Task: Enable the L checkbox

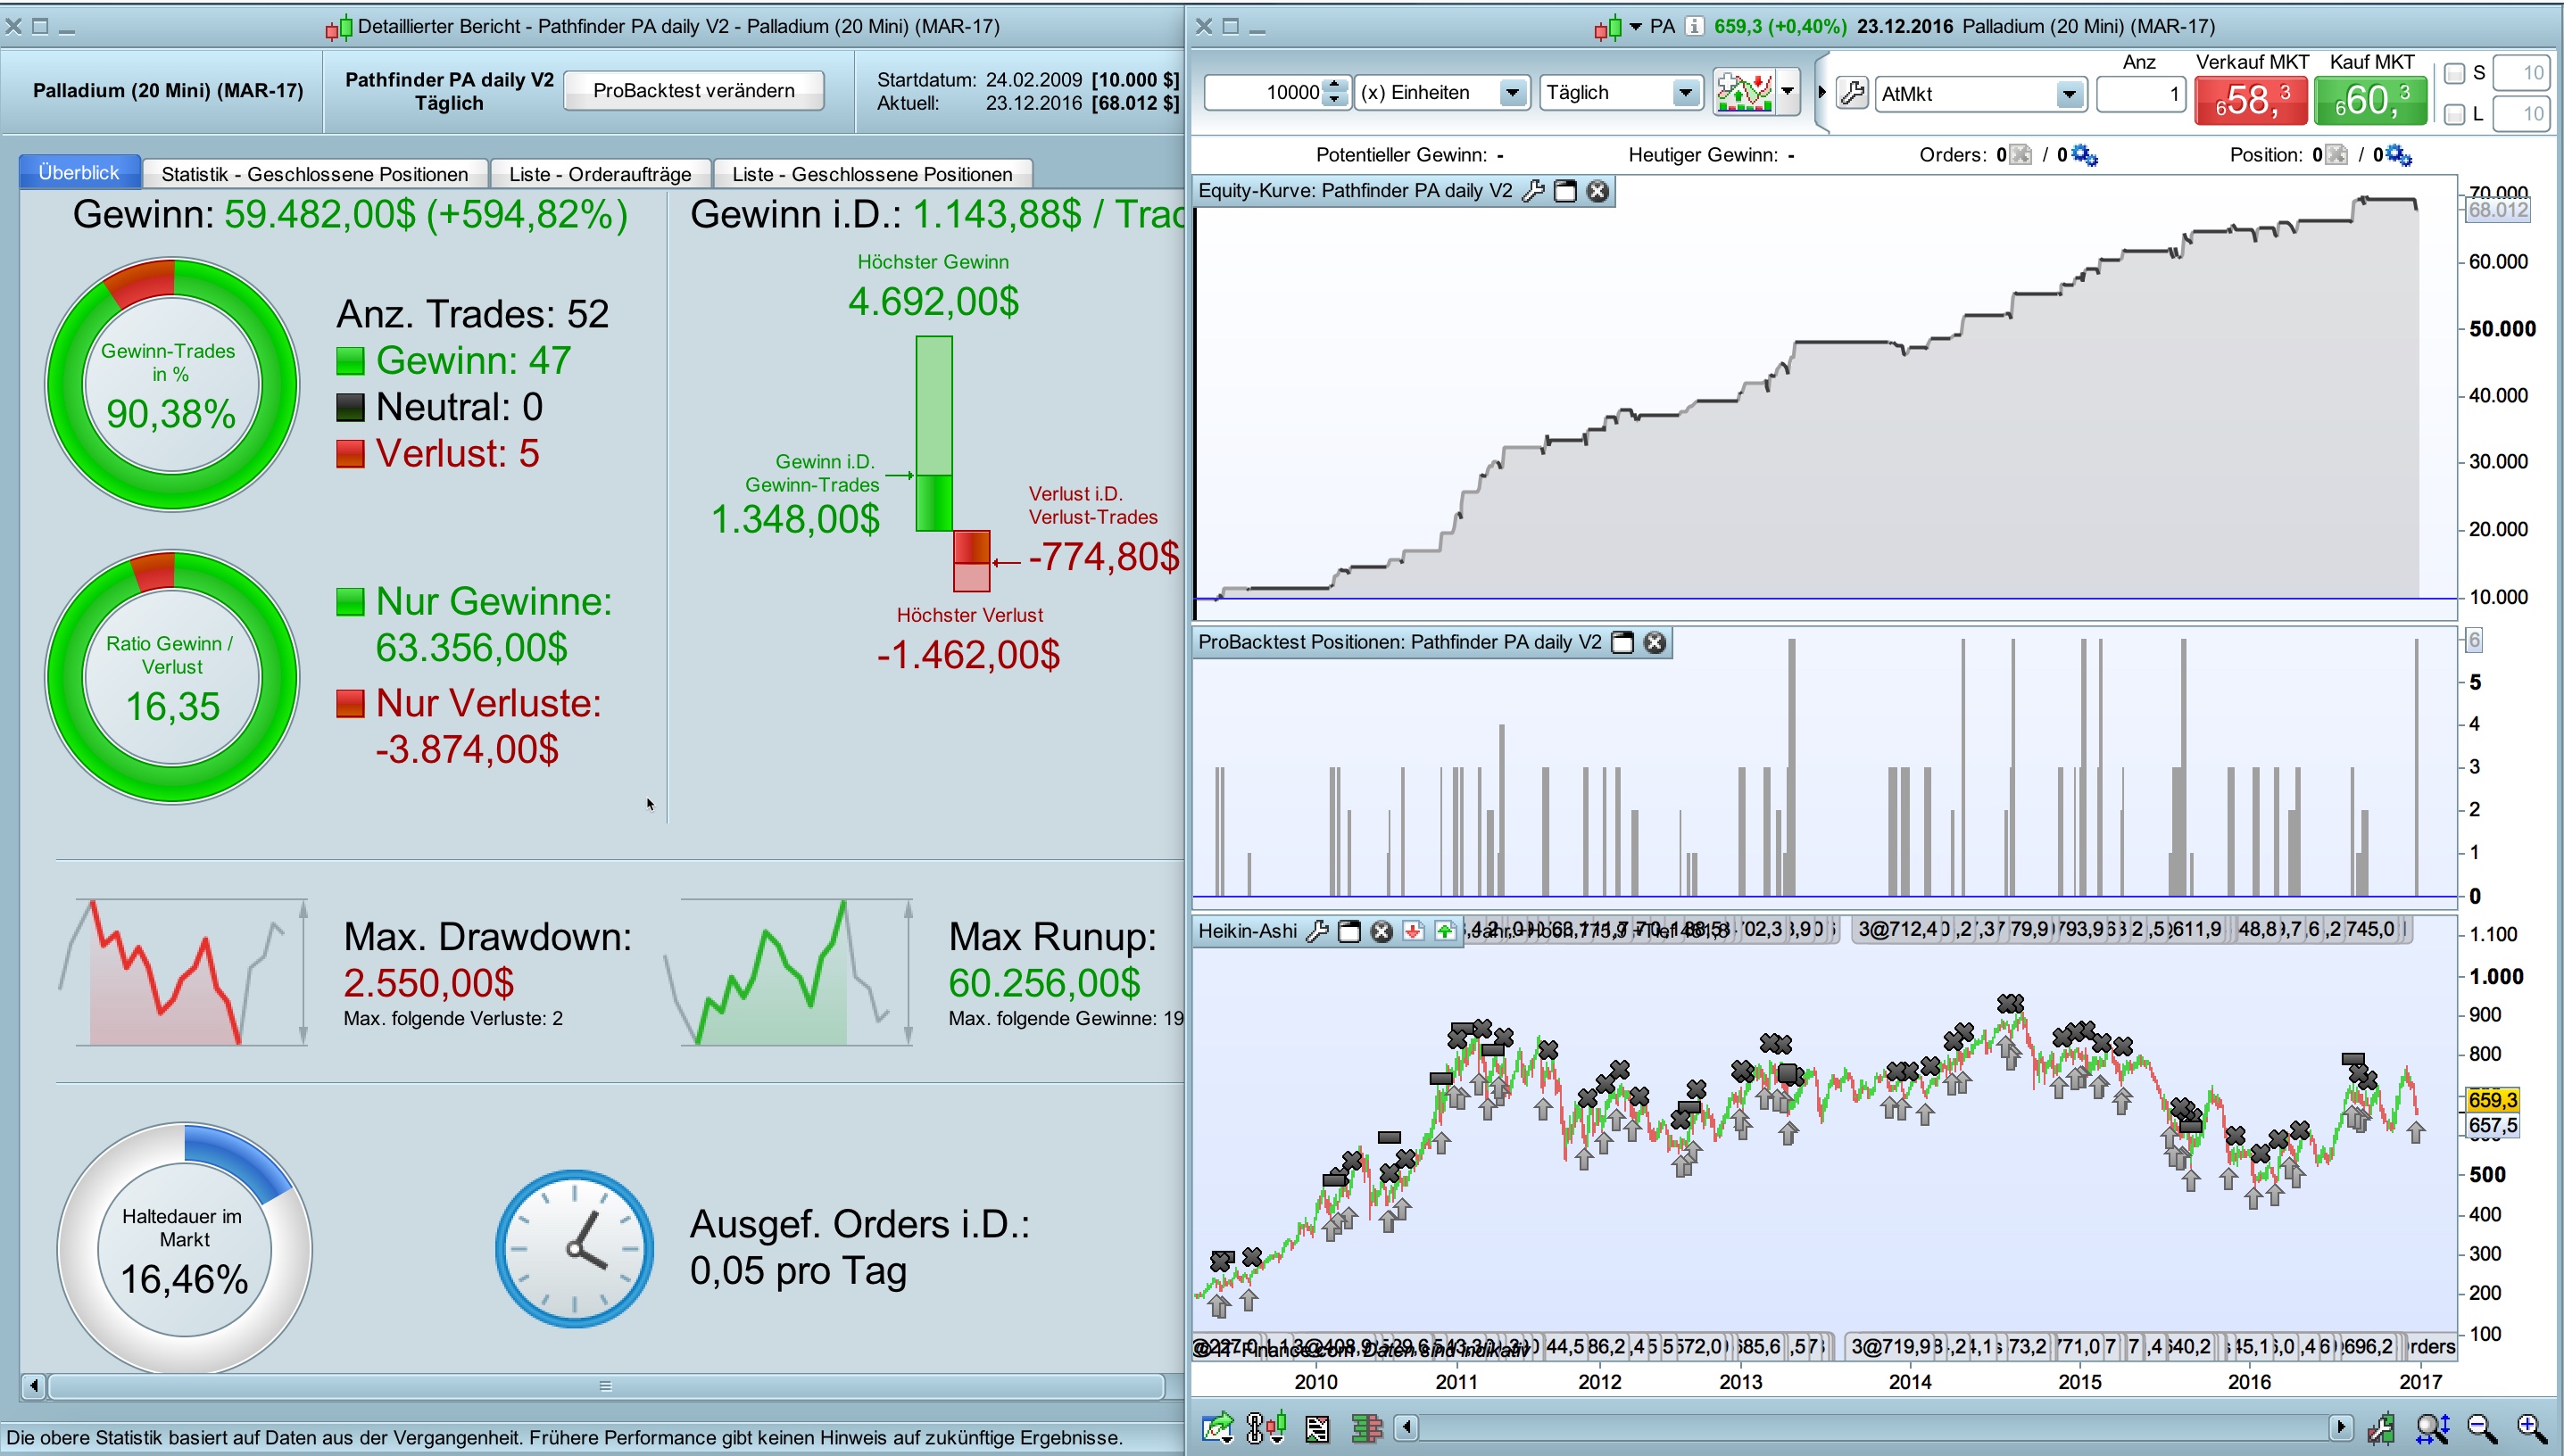Action: (x=2454, y=115)
